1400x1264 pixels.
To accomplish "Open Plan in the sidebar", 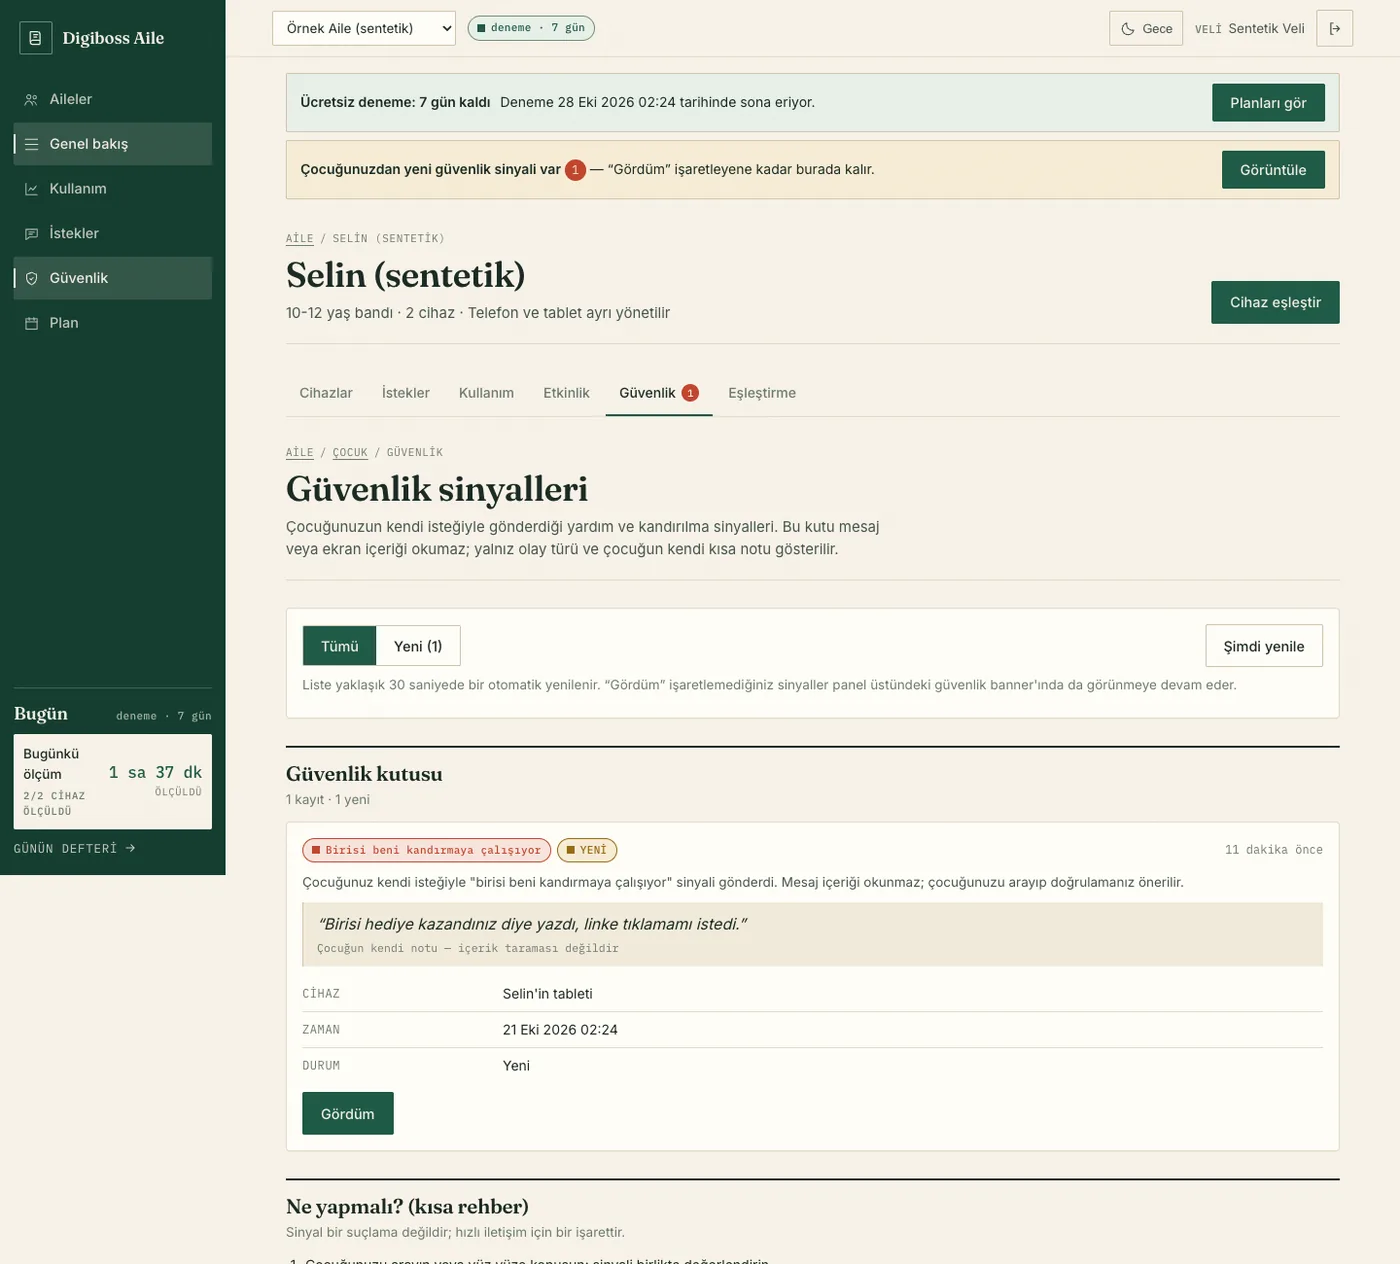I will tap(113, 323).
